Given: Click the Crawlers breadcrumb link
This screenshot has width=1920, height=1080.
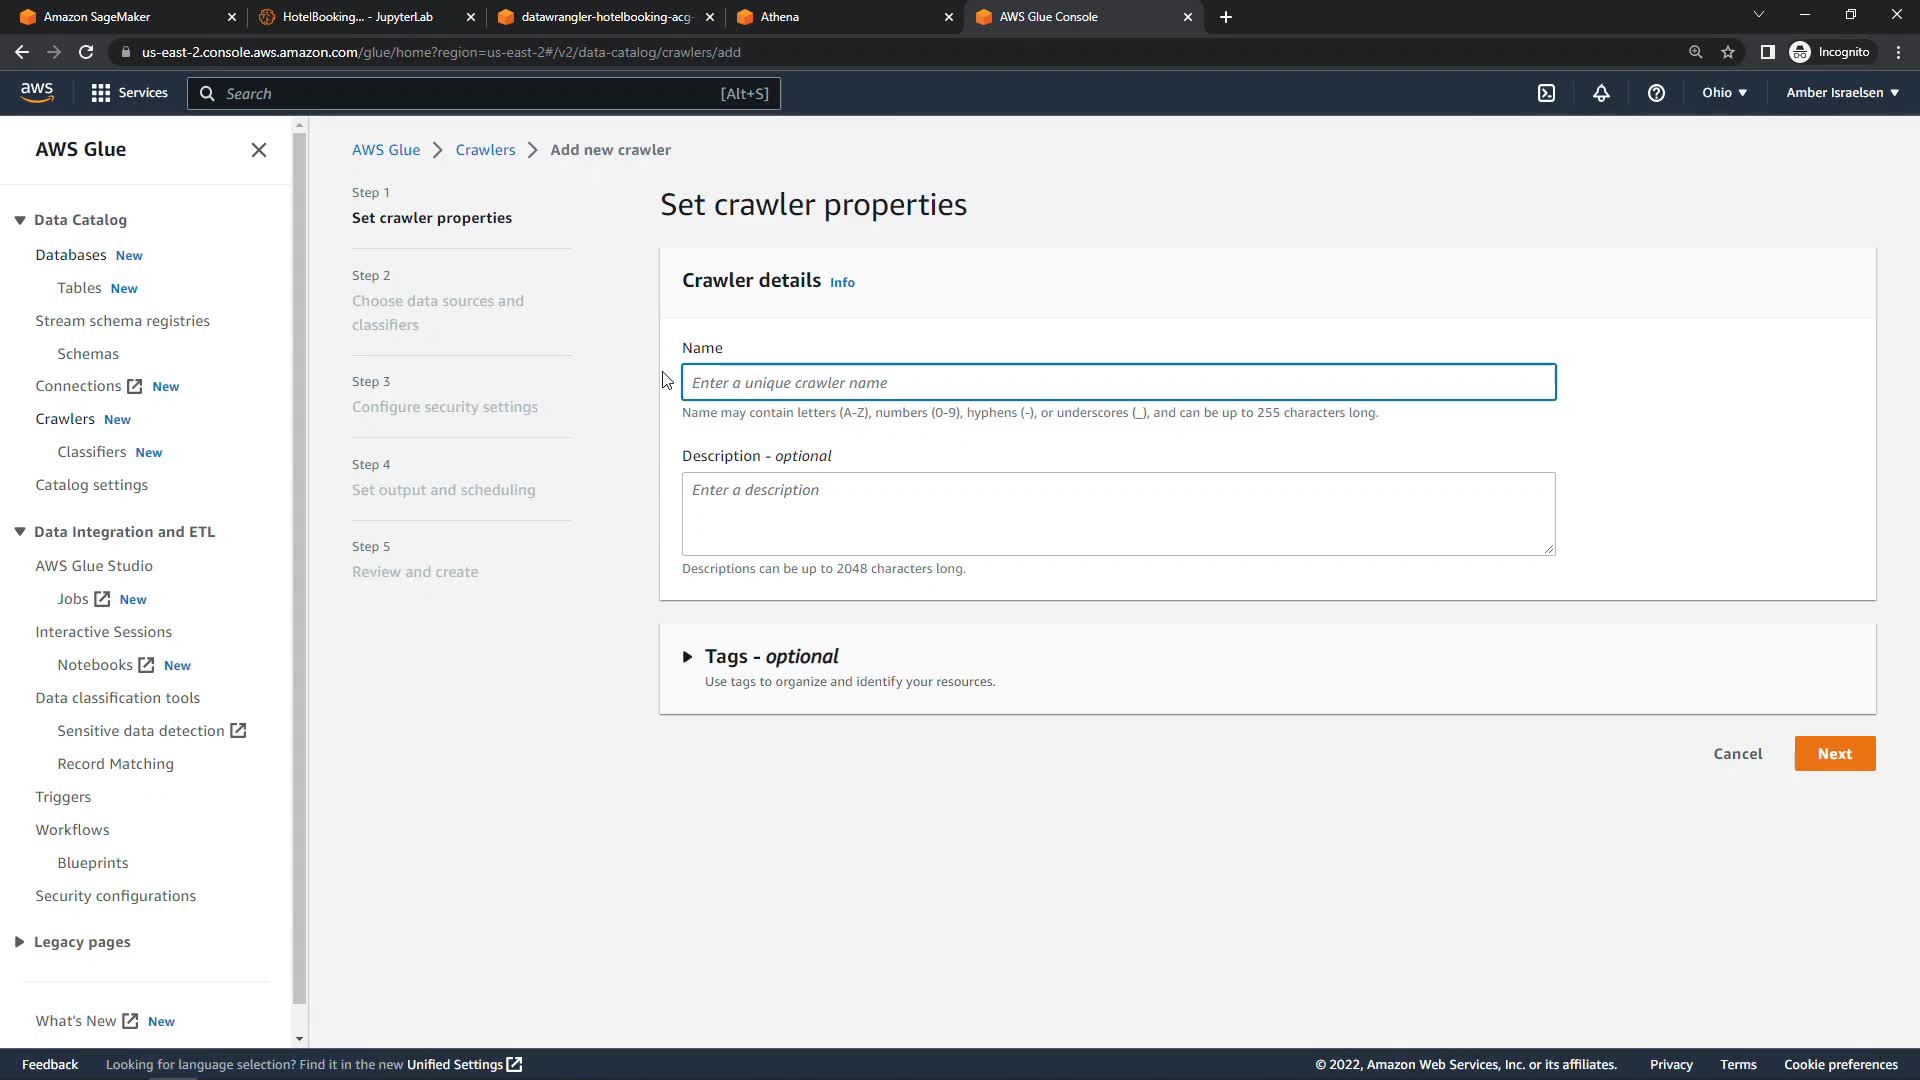Looking at the screenshot, I should point(485,150).
